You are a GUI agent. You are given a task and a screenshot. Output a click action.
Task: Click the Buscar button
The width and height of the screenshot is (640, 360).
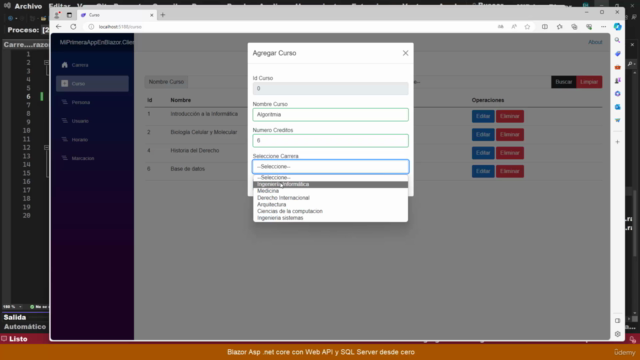pyautogui.click(x=563, y=82)
